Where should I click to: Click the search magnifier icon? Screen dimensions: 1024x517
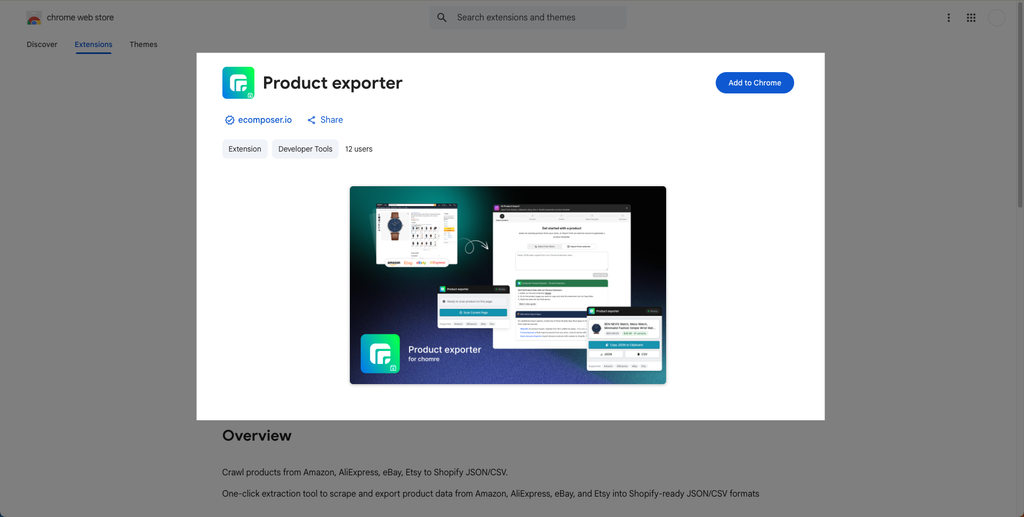(442, 18)
